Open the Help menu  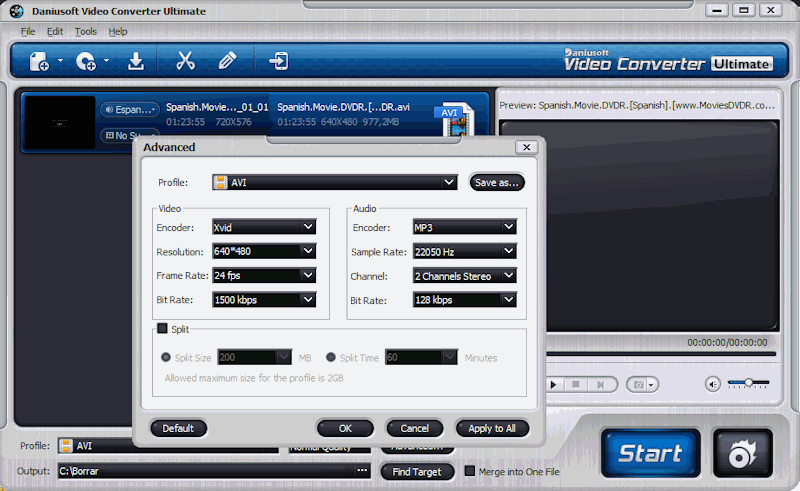(117, 32)
